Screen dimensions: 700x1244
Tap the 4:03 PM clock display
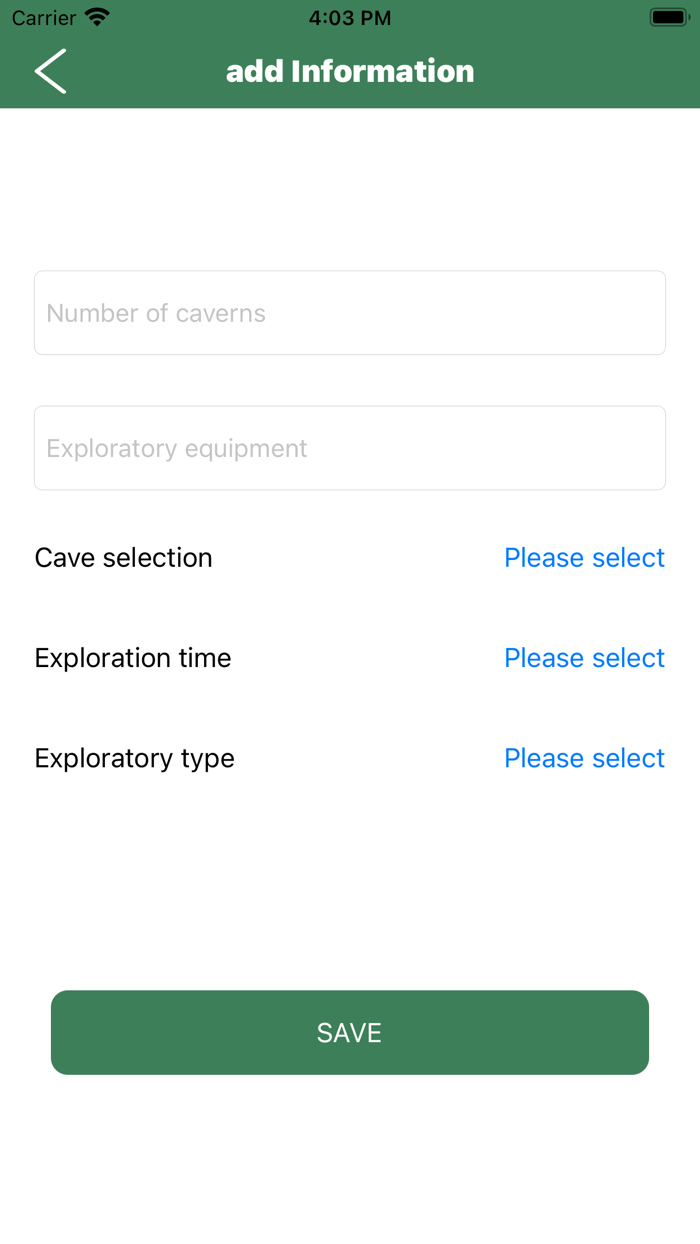point(350,17)
